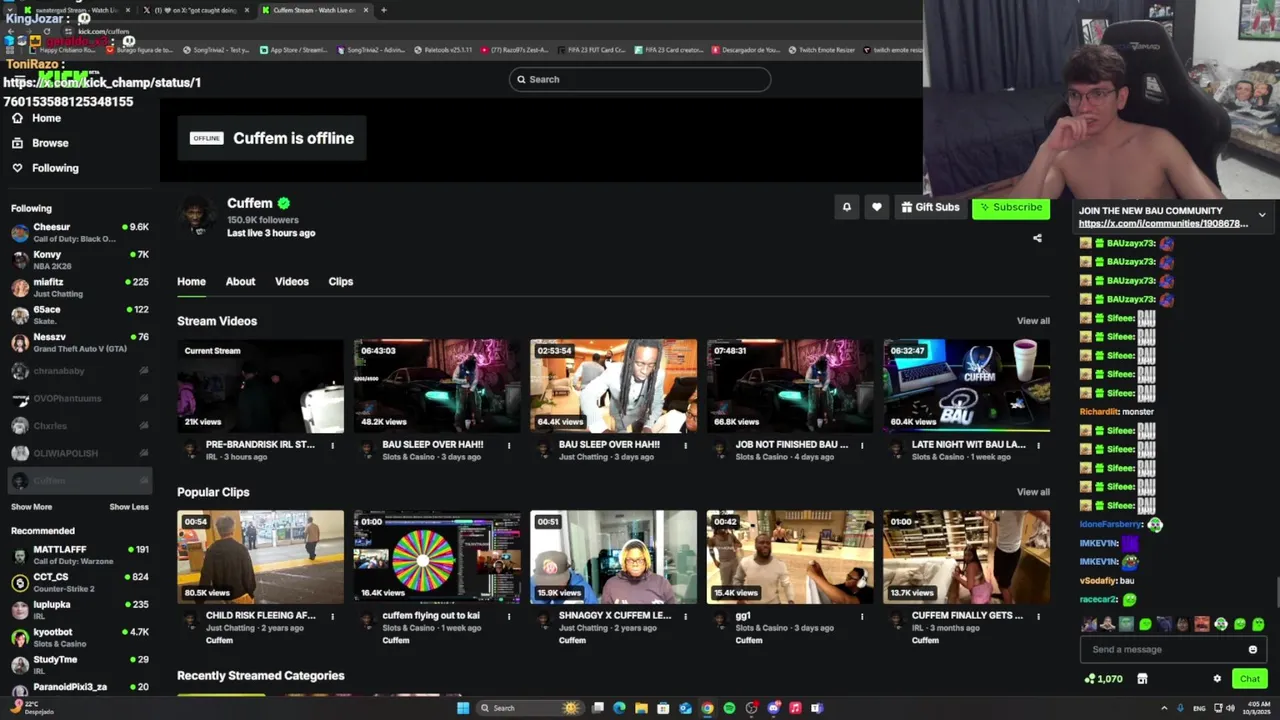Open the Clips channel tab

(341, 282)
